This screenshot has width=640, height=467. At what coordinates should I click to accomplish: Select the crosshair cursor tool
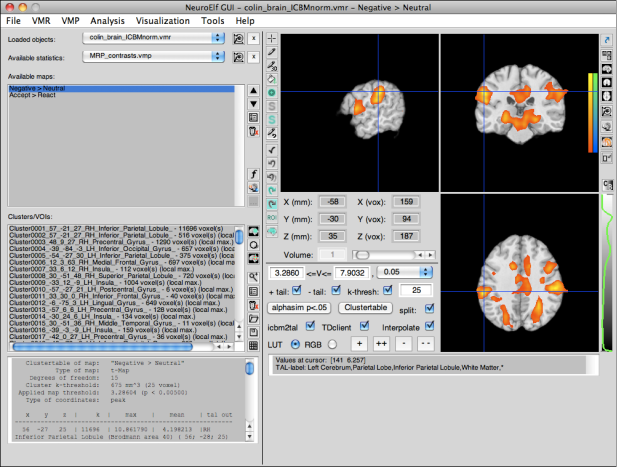pos(272,38)
